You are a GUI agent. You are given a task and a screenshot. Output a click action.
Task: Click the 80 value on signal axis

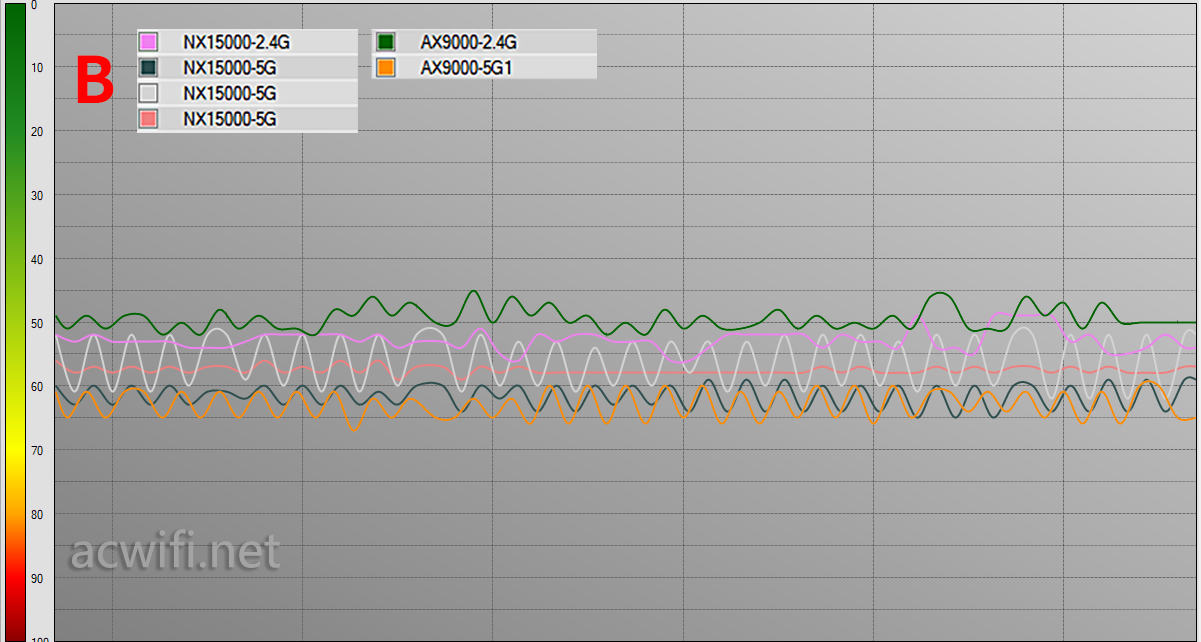coord(37,515)
